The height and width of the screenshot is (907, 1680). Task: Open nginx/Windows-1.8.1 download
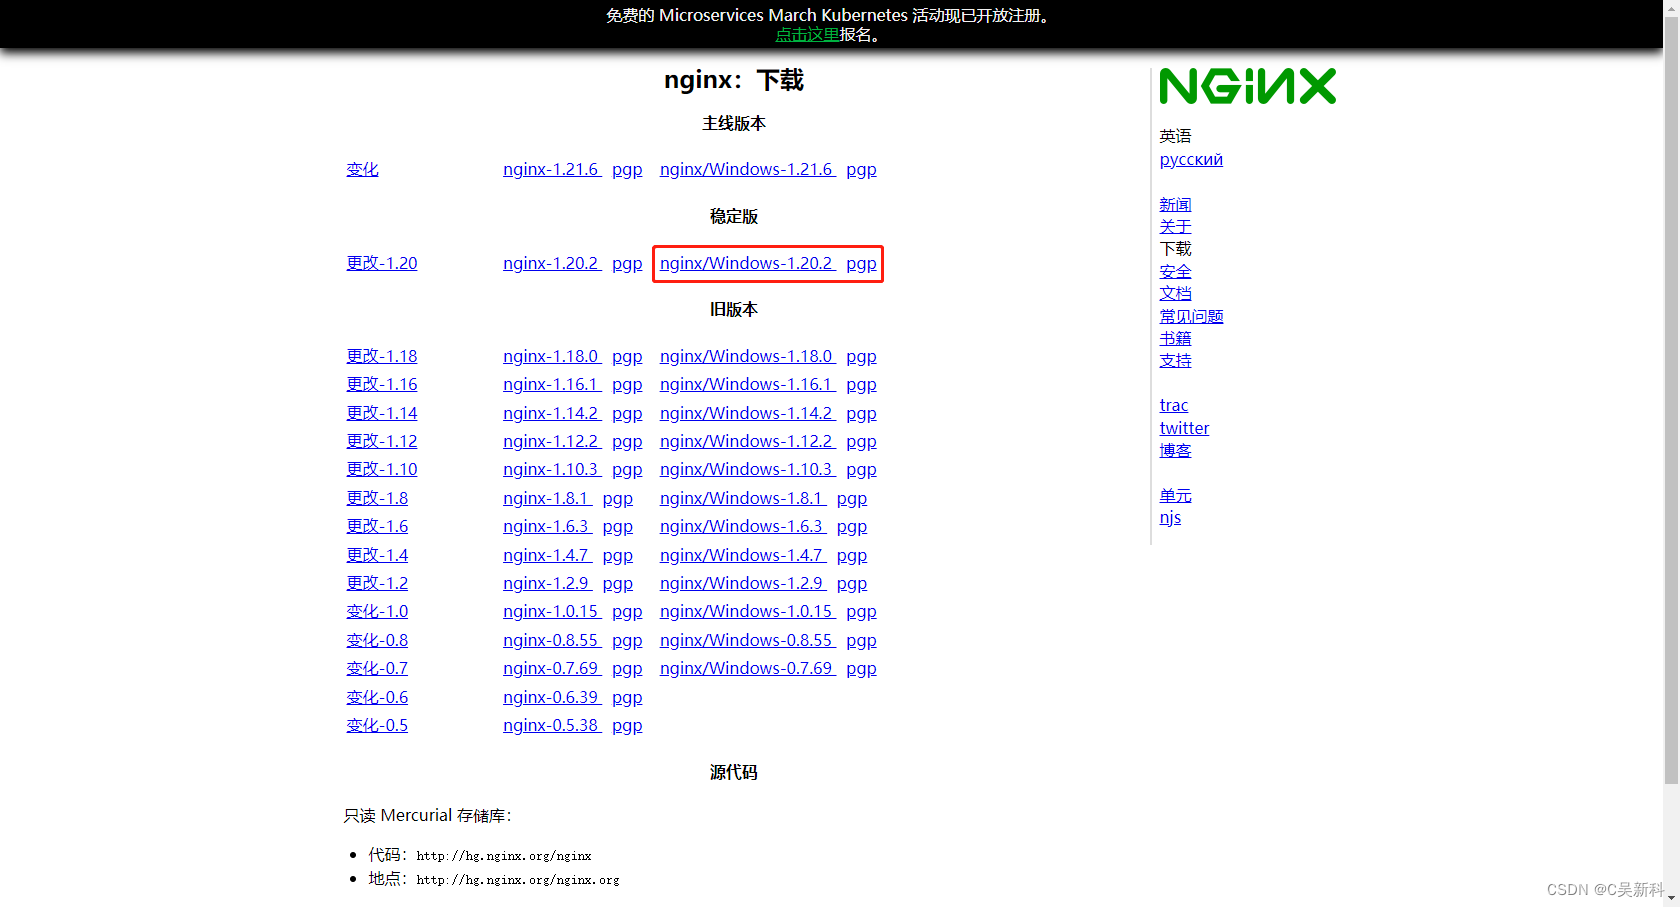(x=742, y=498)
